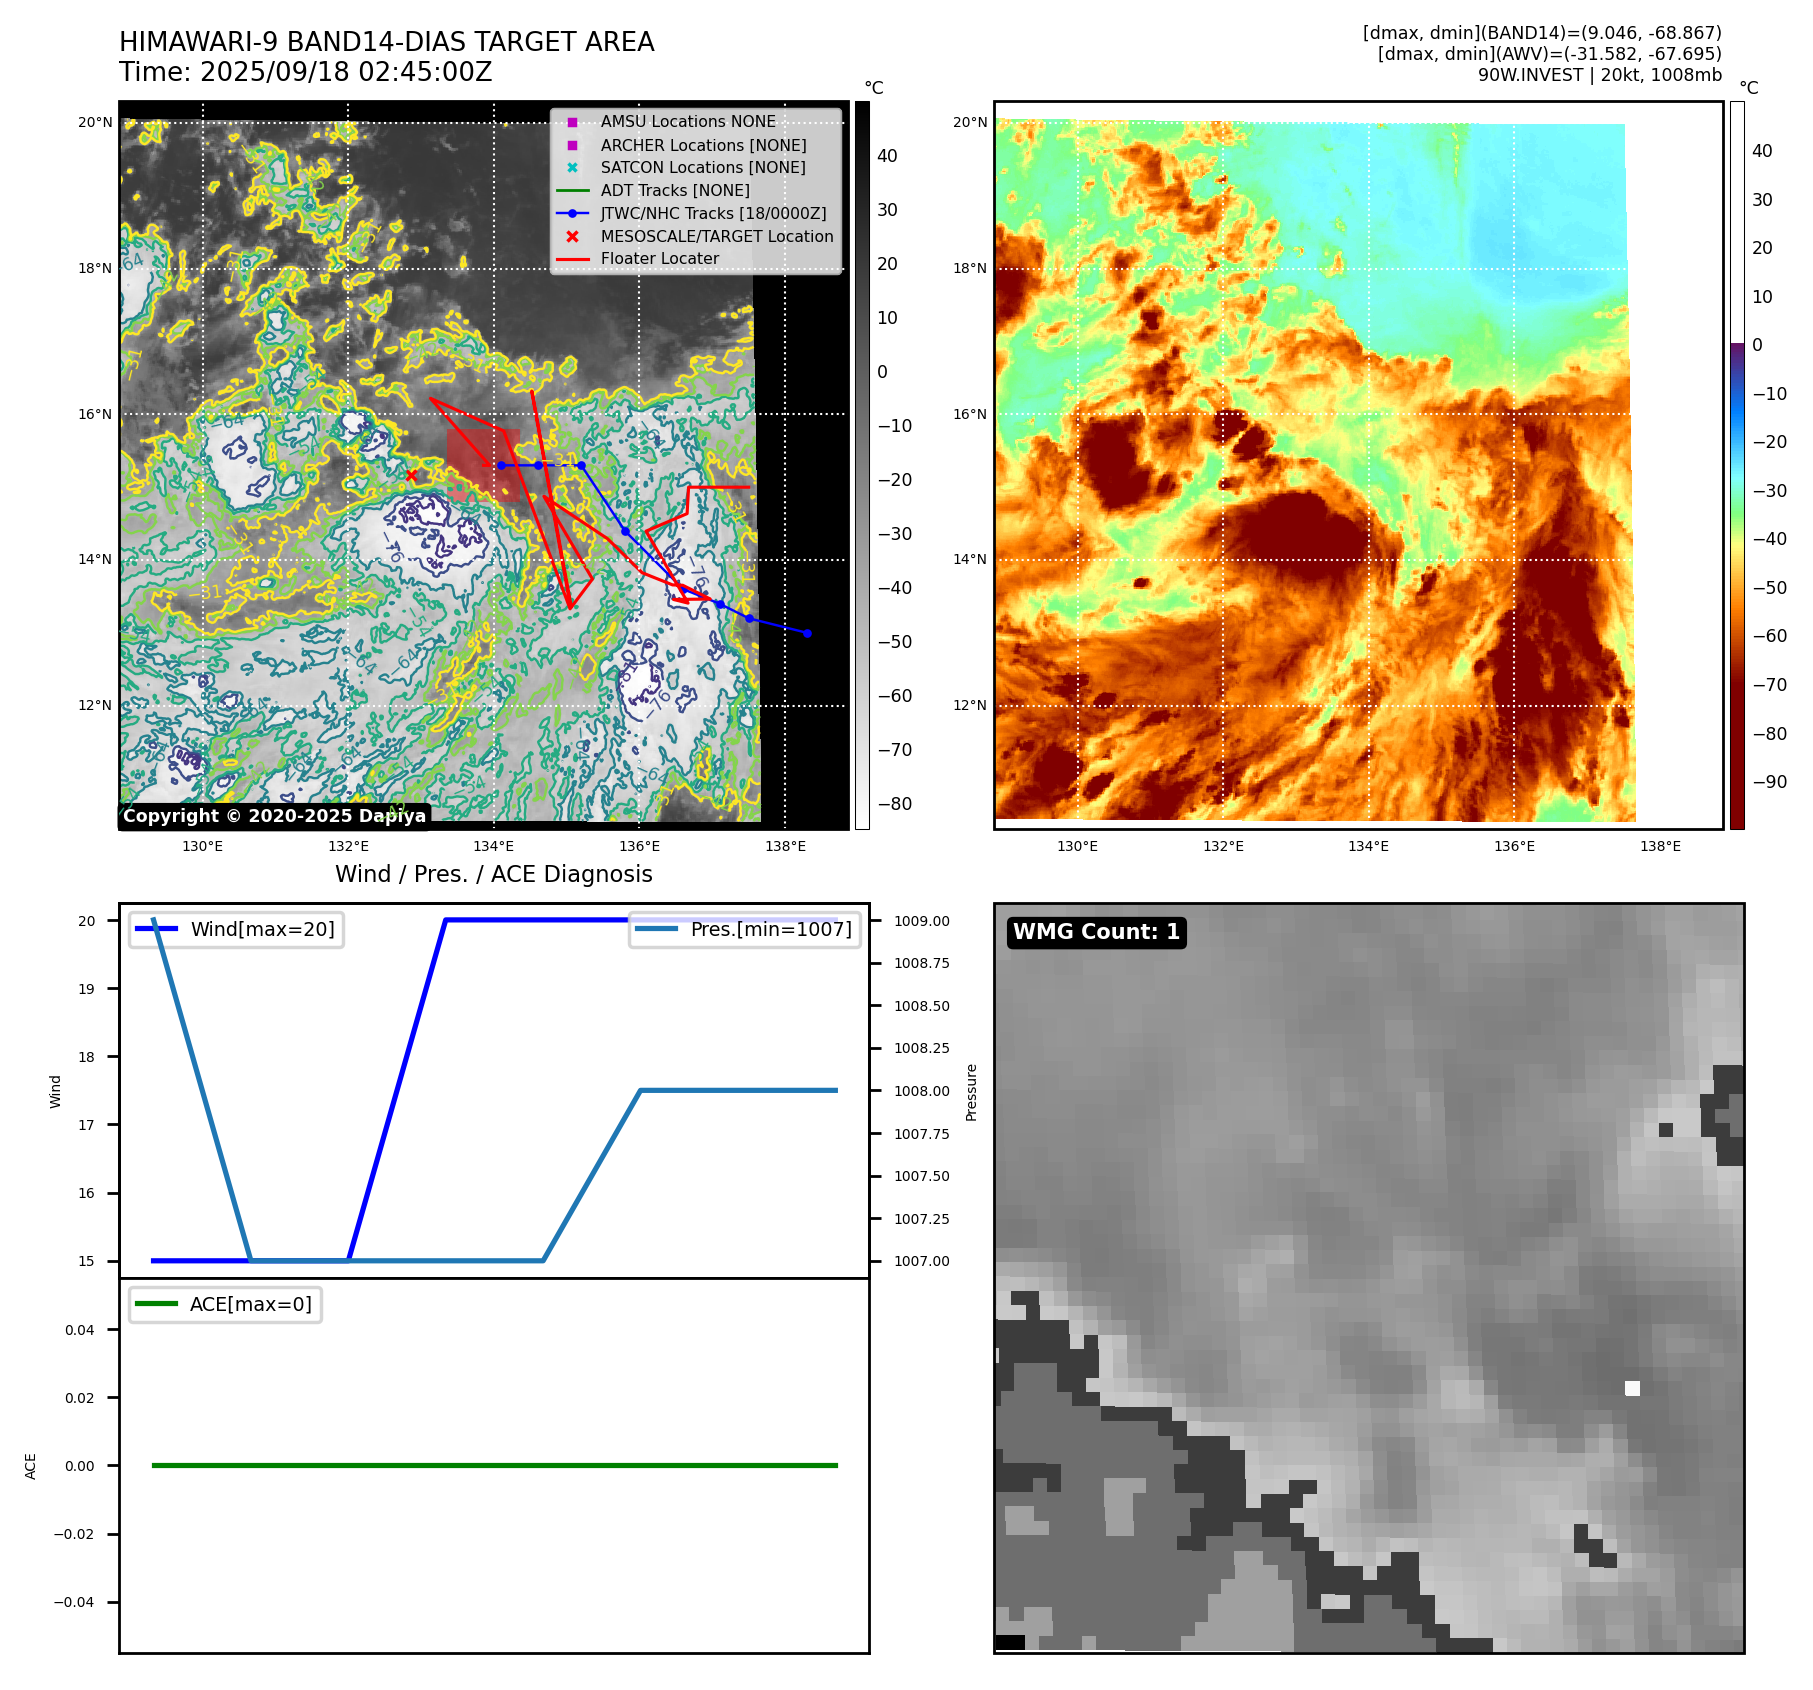Click the blue dotted line sample beside JTWC/NHC Tracks
Screen dimensions: 1813x1690
572,213
